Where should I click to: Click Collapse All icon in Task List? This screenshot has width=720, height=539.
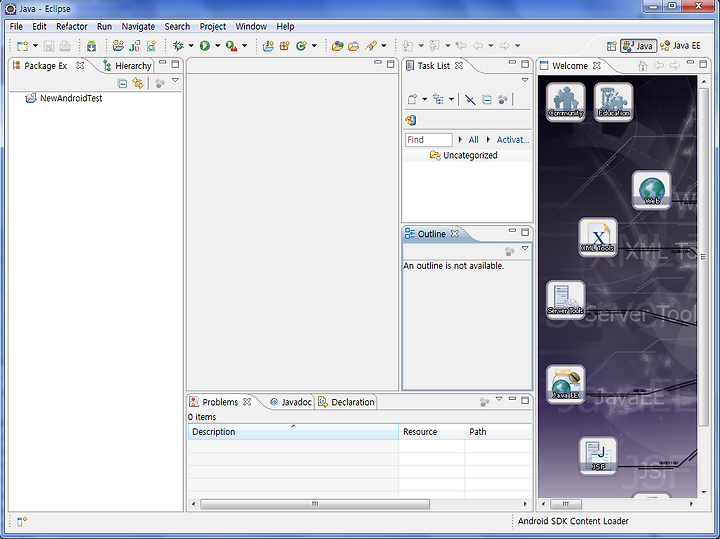487,100
